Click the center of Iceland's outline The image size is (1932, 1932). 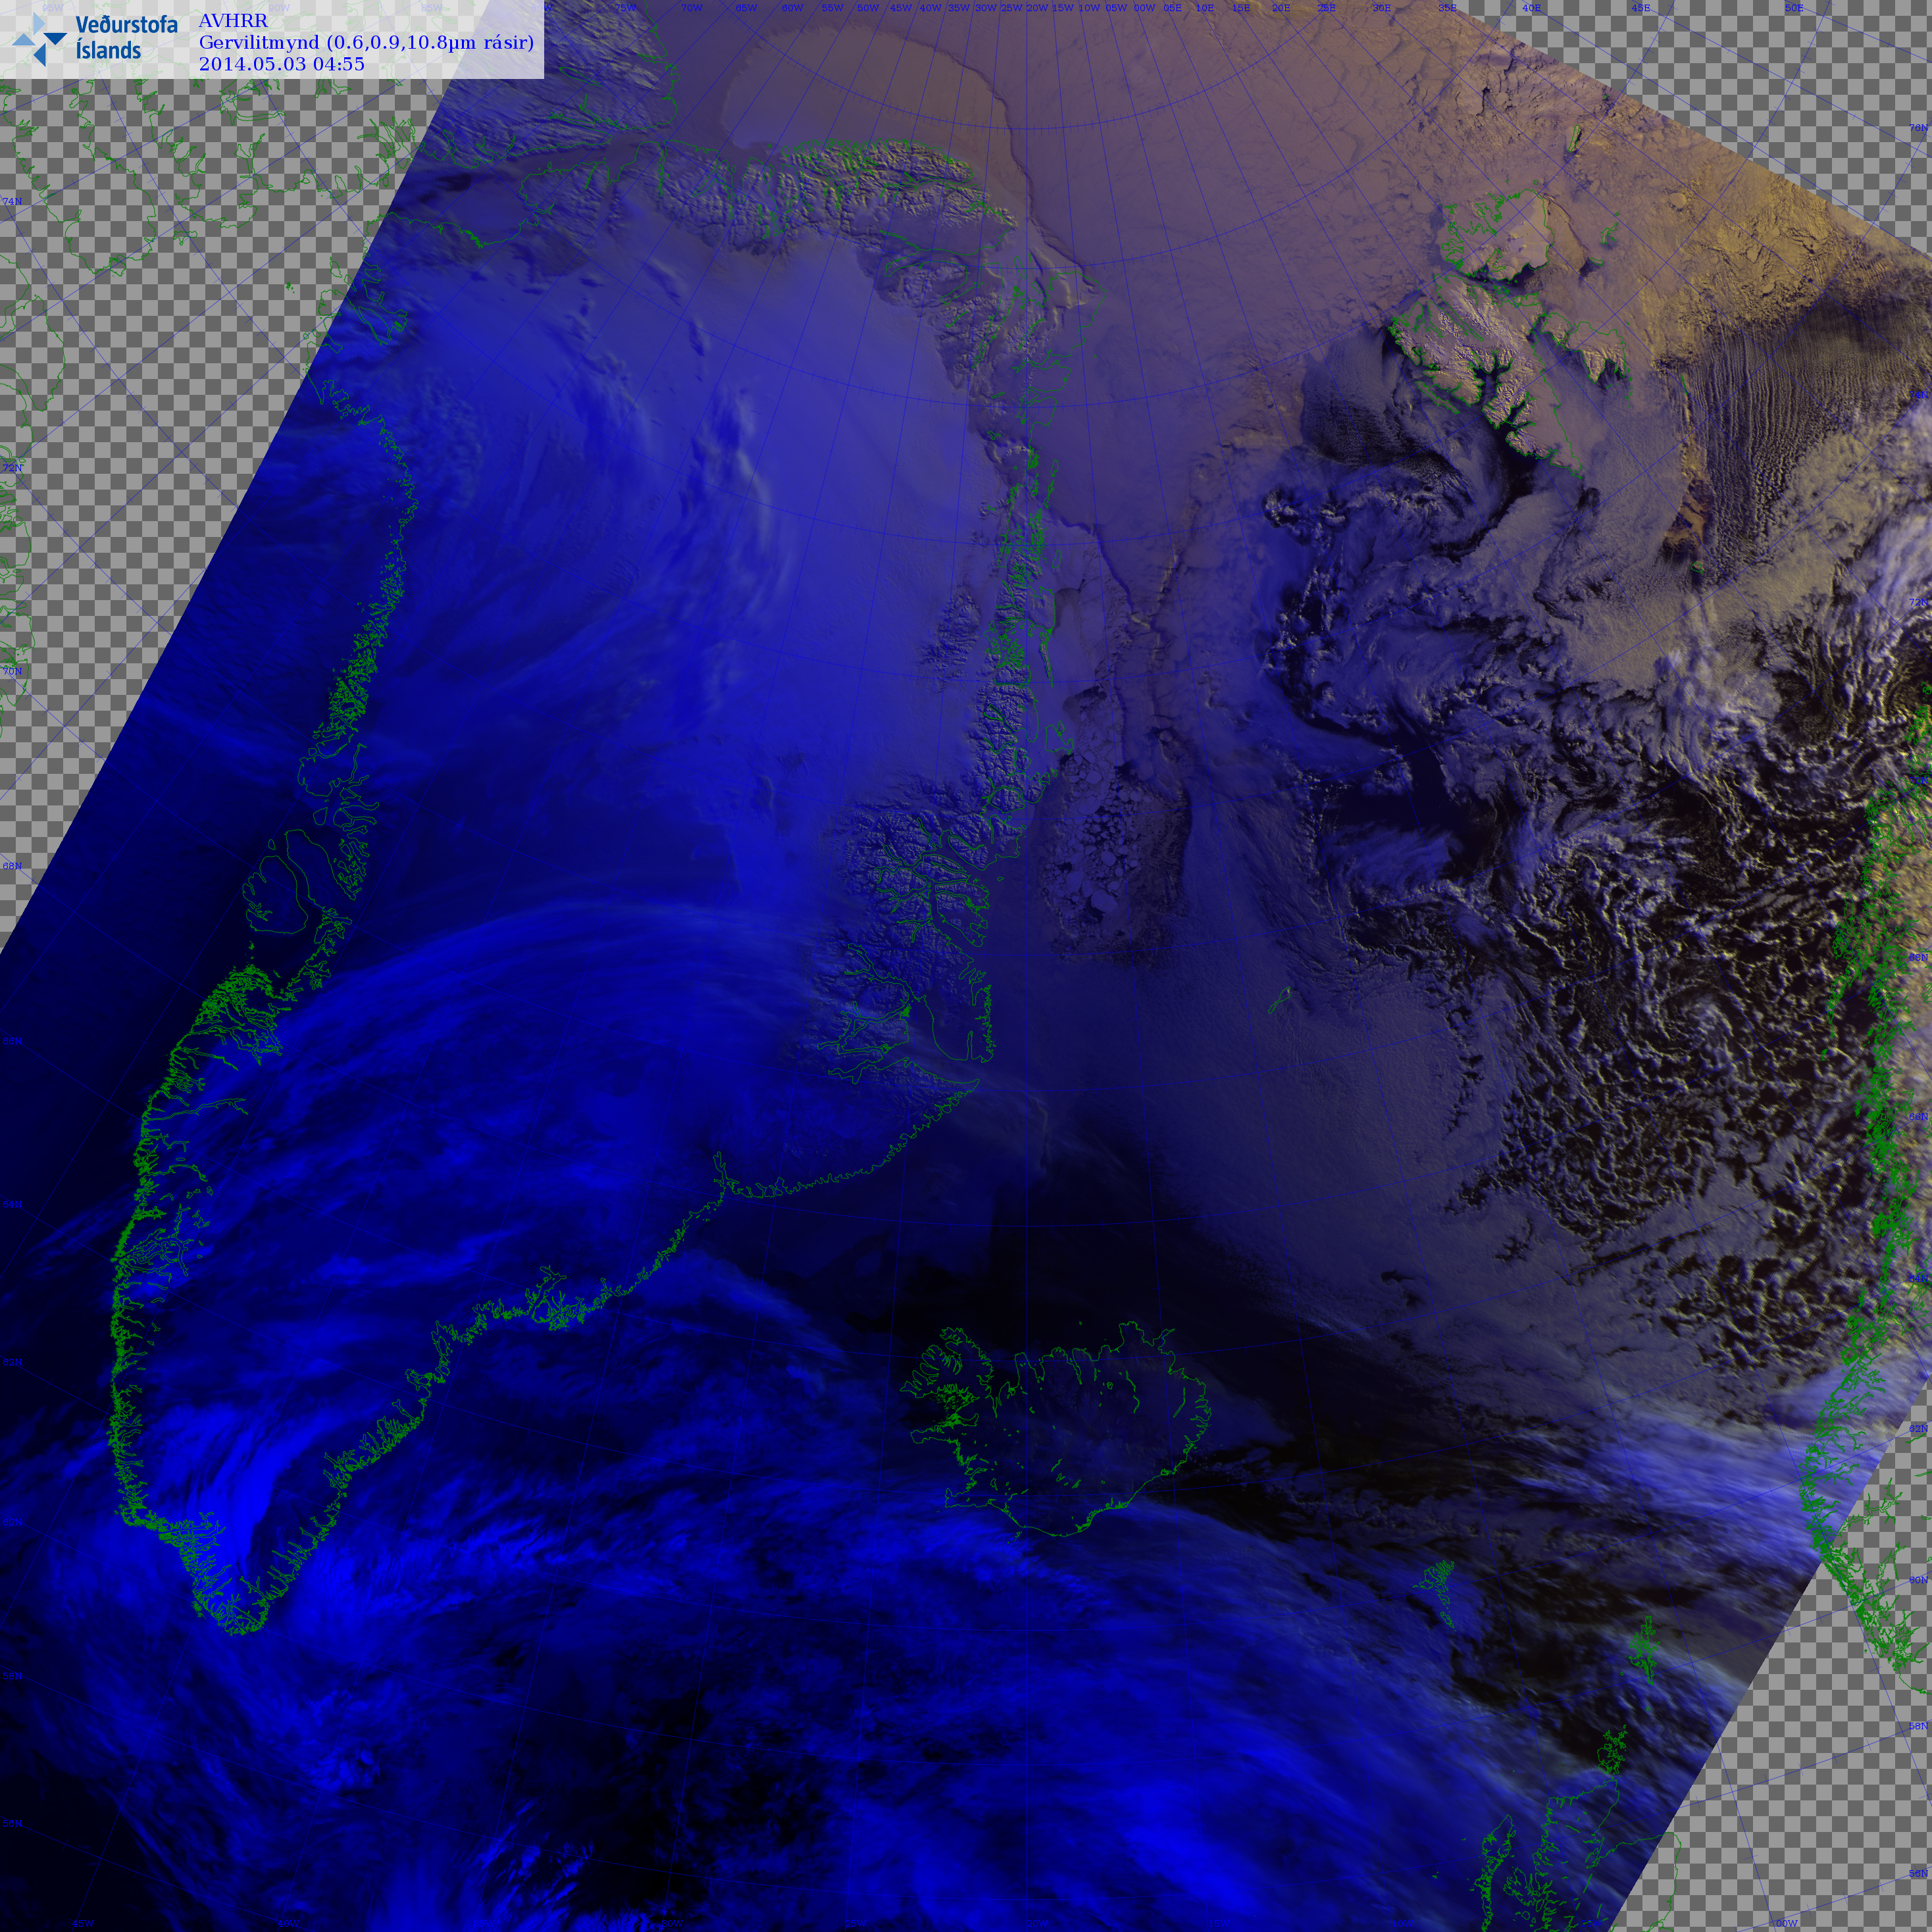coord(1060,1430)
